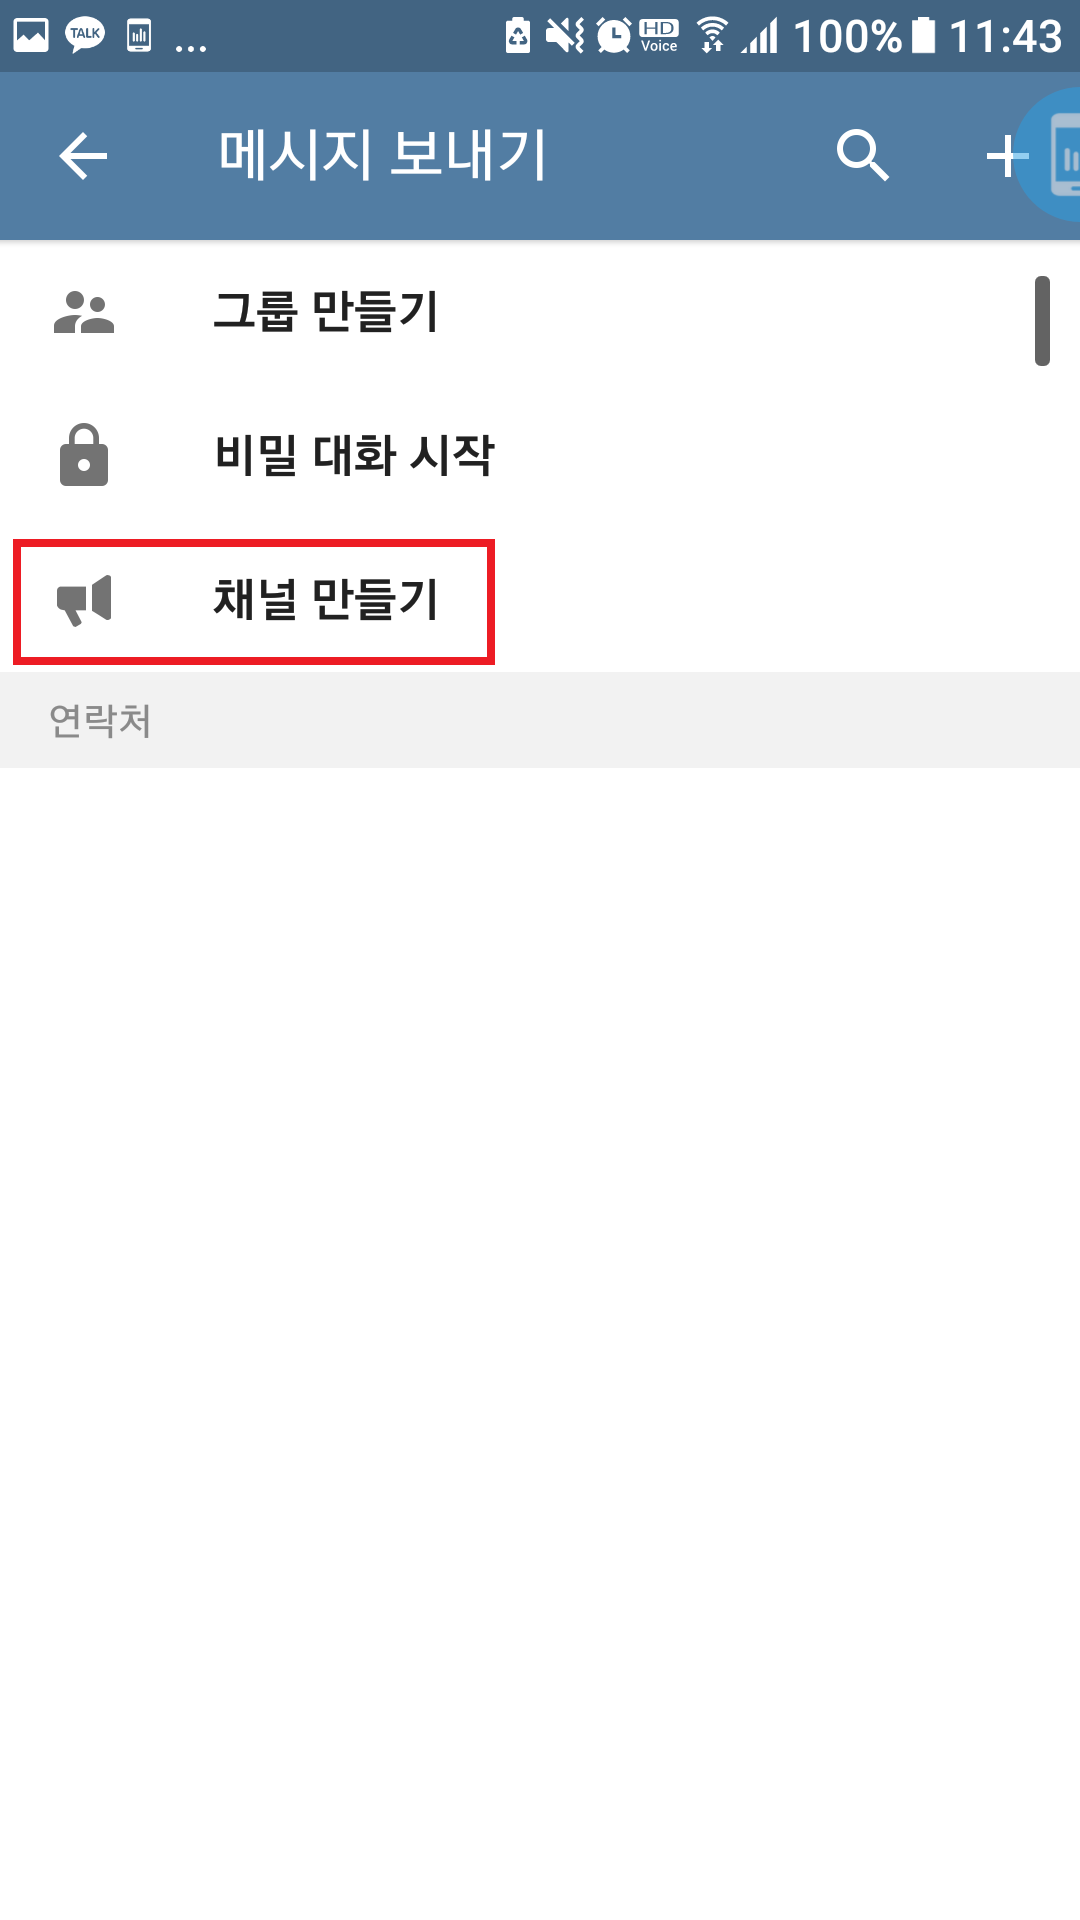Tap the alarm clock status icon
Viewport: 1080px width, 1920px height.
[x=614, y=36]
